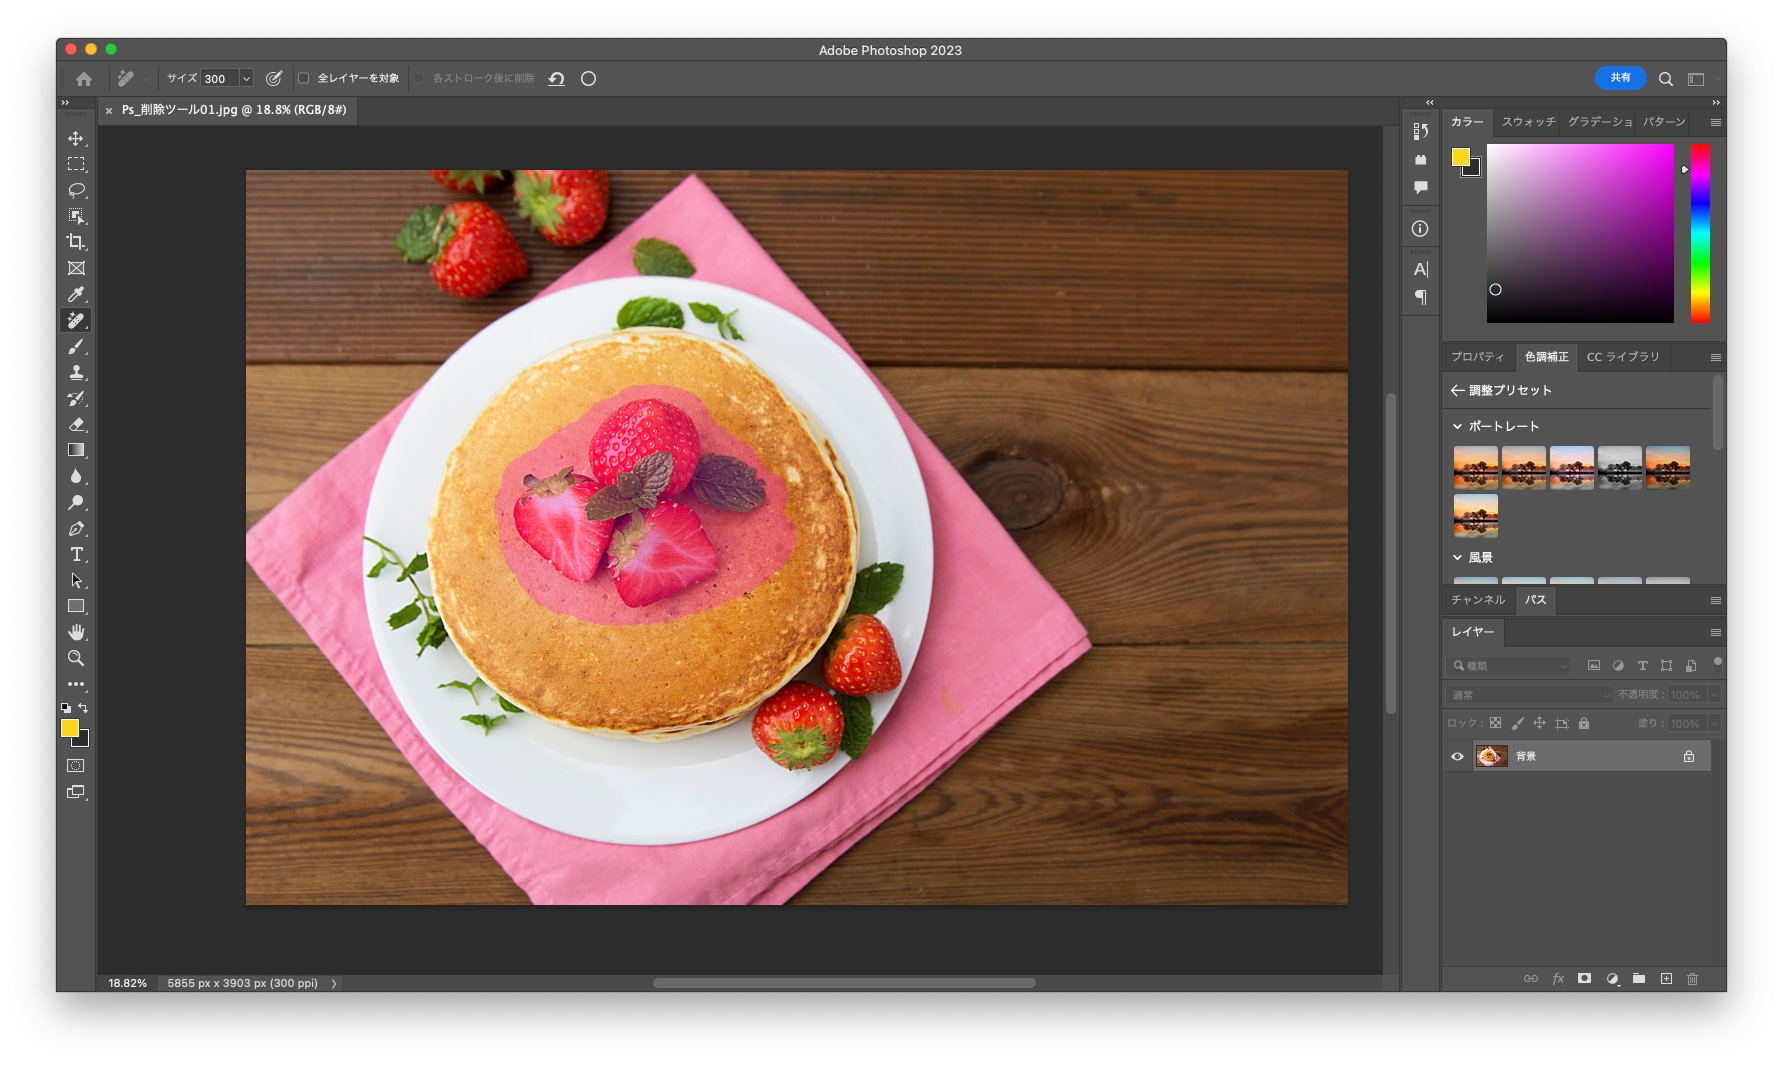Open the brush size dropdown
1783x1066 pixels.
[x=246, y=78]
